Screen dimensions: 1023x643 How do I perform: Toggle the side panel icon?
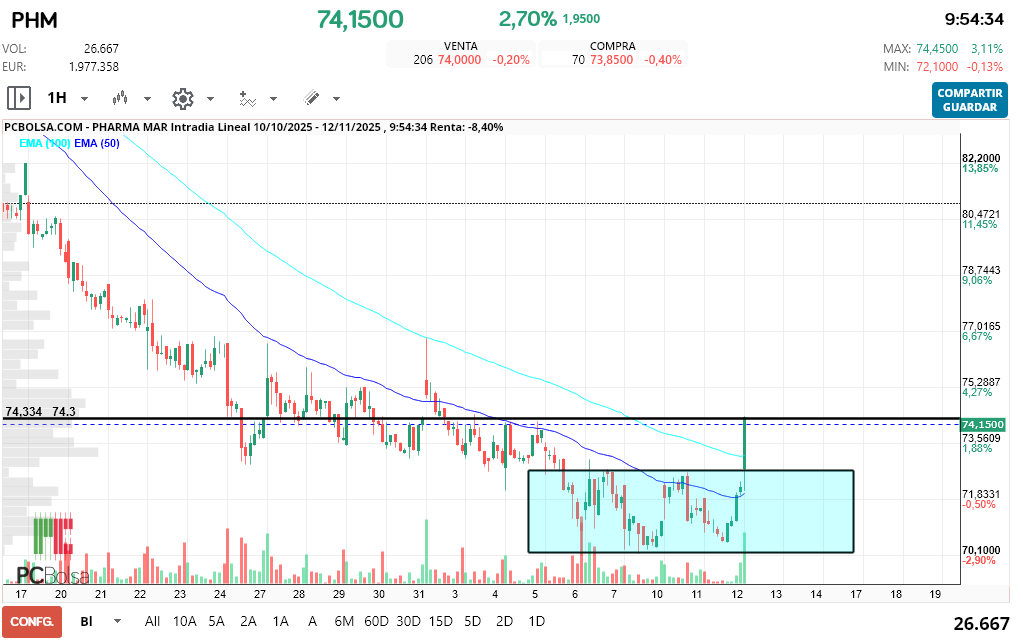tap(19, 98)
